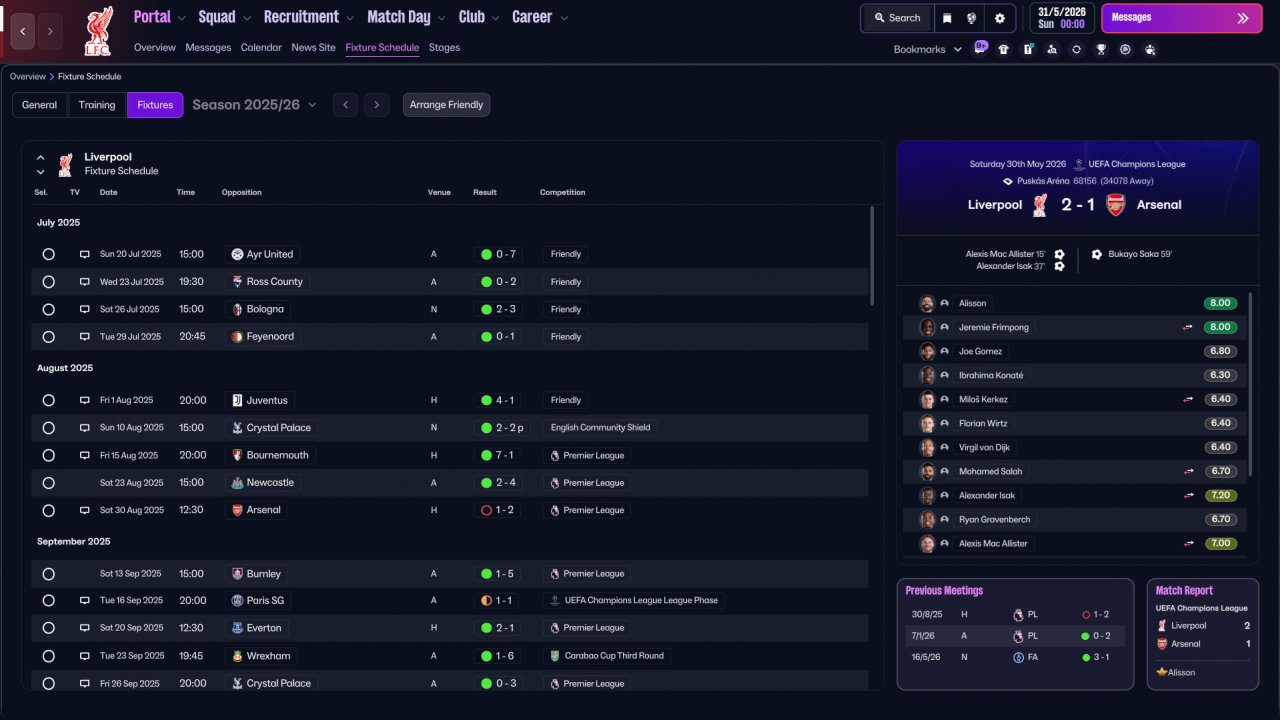The width and height of the screenshot is (1280, 720).
Task: Collapse the Liverpool Fixture Schedule panel chevron
Action: pos(41,158)
